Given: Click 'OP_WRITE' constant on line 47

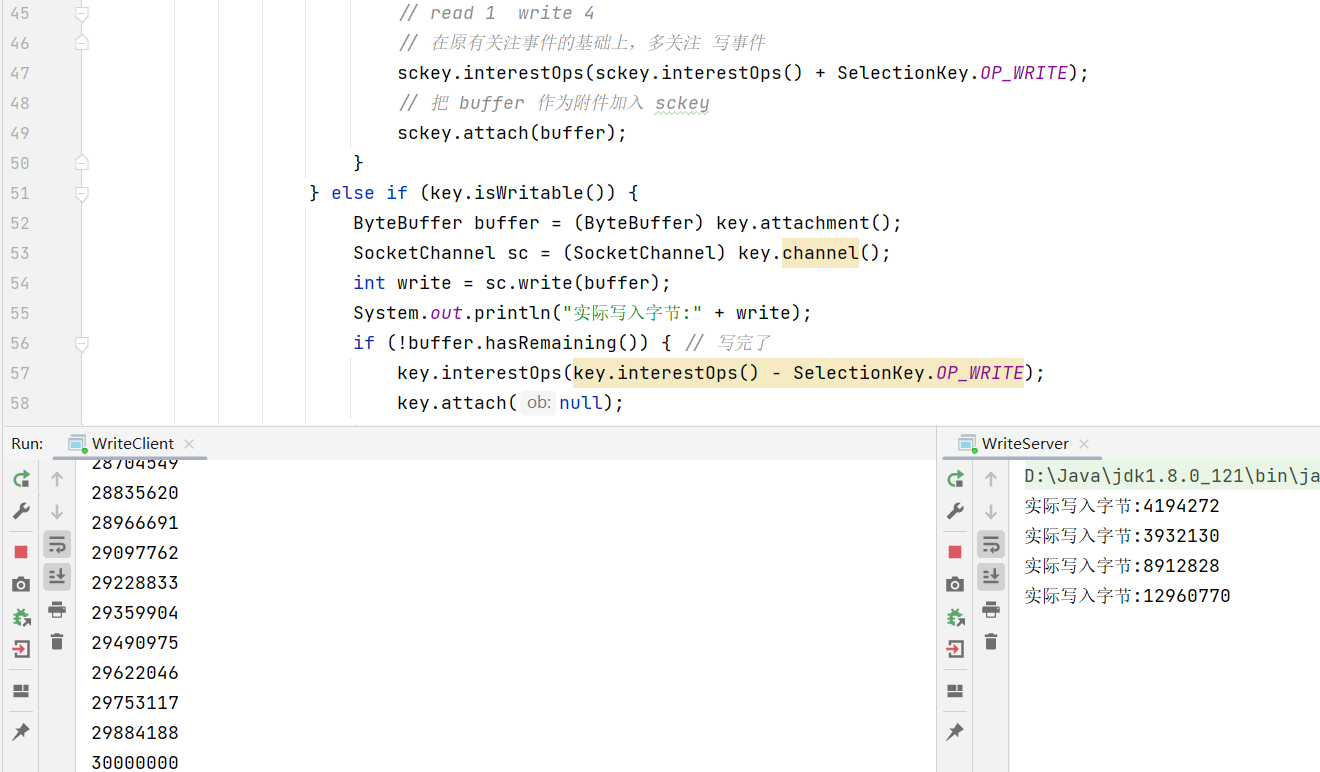Looking at the screenshot, I should tap(1024, 73).
